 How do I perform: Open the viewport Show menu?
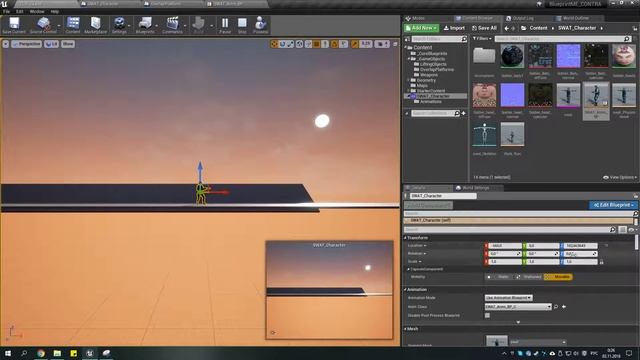tap(68, 44)
